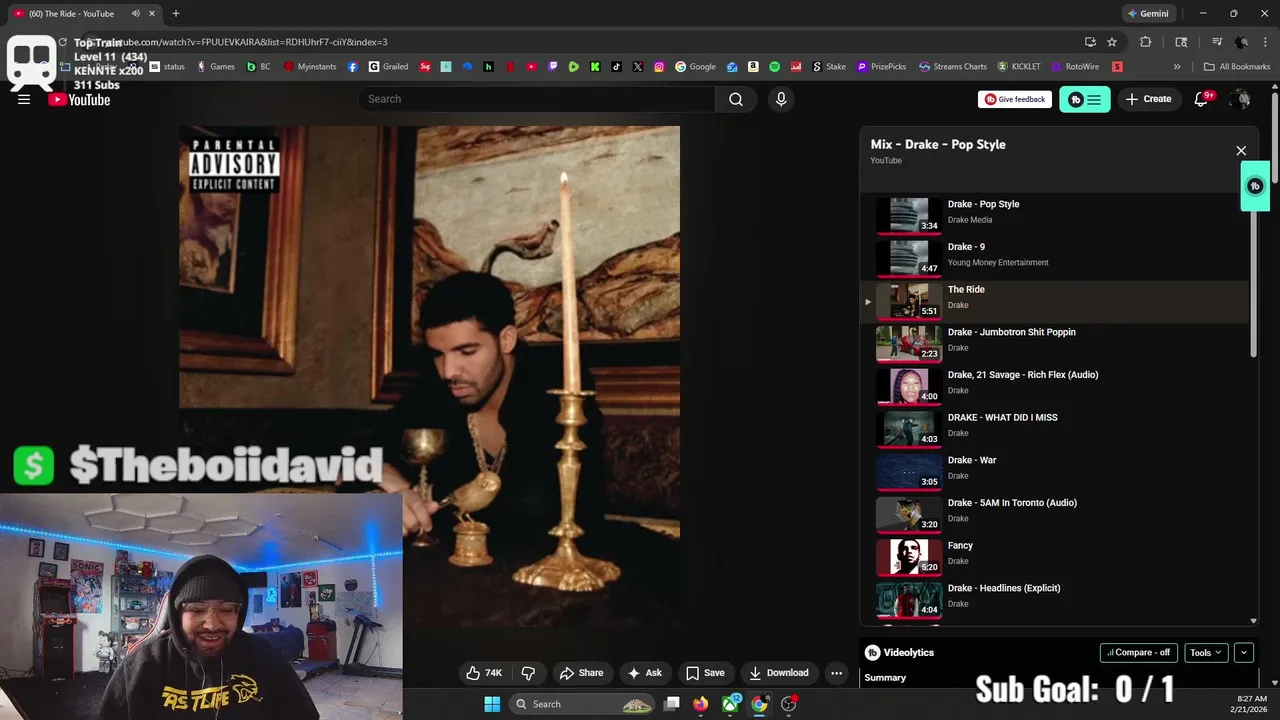Open the YouTube notifications bell
The height and width of the screenshot is (720, 1280).
(x=1202, y=99)
